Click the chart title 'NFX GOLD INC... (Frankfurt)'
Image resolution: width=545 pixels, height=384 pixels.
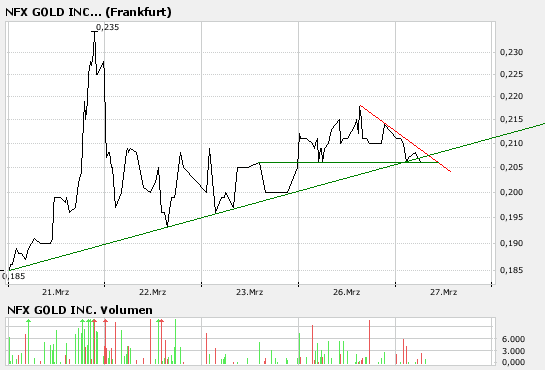tap(88, 12)
